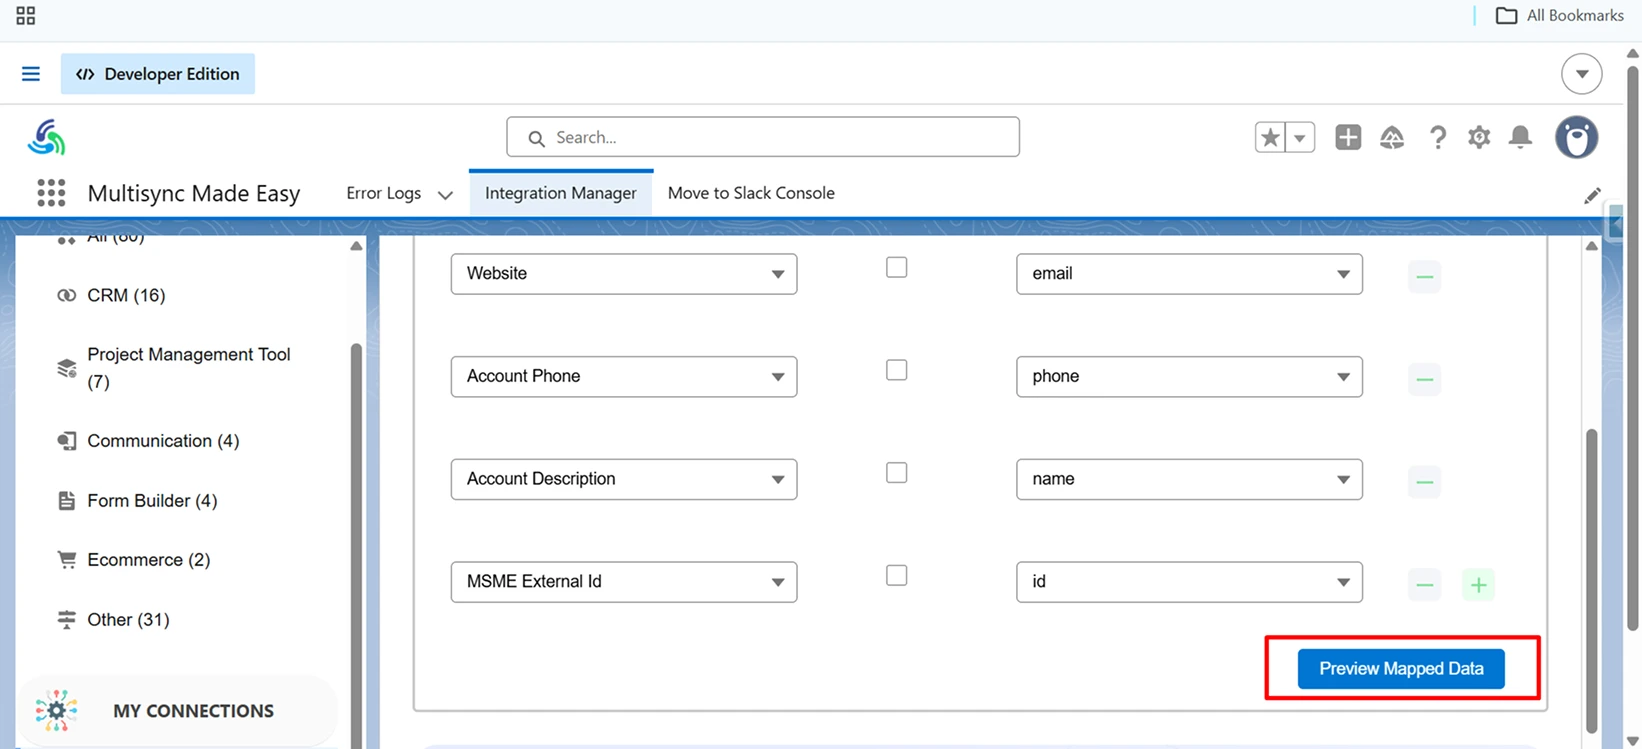This screenshot has width=1642, height=749.
Task: Remove the Website mapping row with minus
Action: pyautogui.click(x=1425, y=276)
